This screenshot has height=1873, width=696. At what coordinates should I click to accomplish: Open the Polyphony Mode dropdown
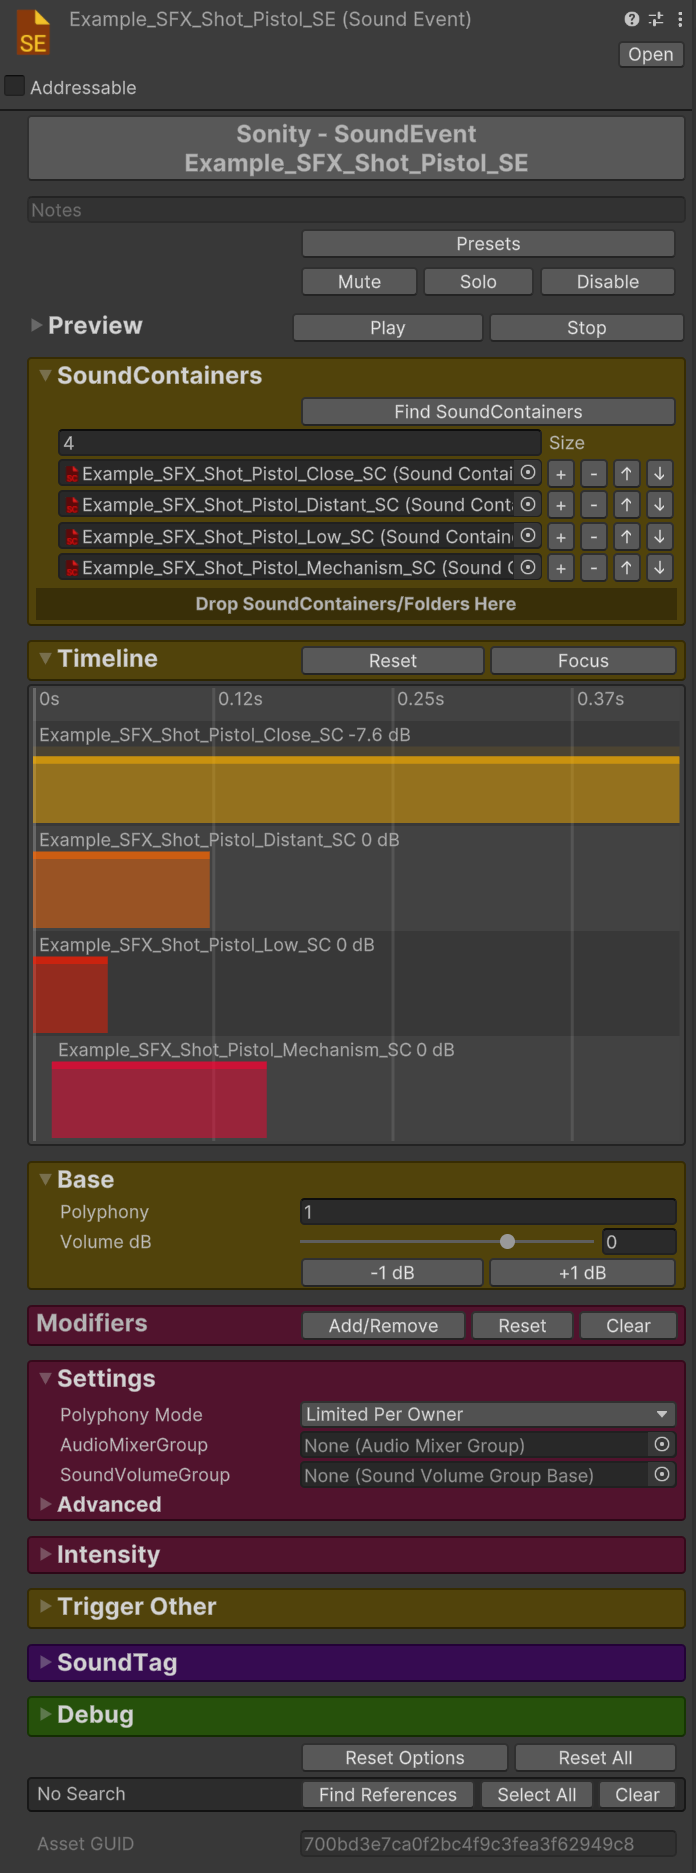pos(488,1414)
